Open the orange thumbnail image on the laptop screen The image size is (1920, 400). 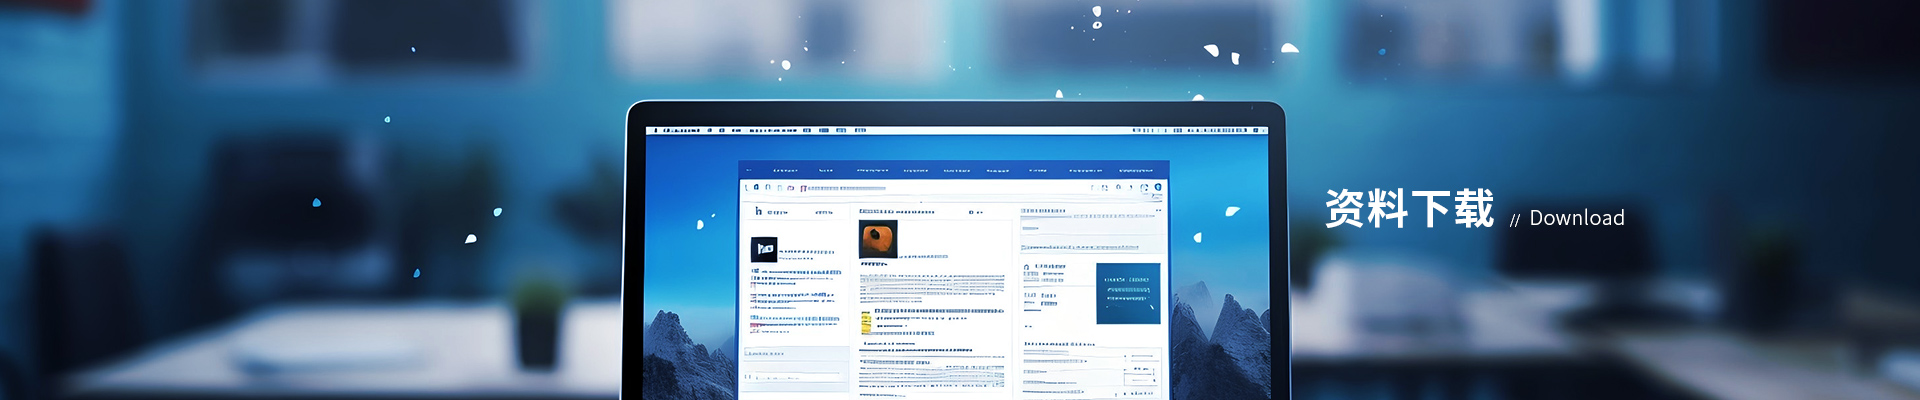(x=878, y=239)
